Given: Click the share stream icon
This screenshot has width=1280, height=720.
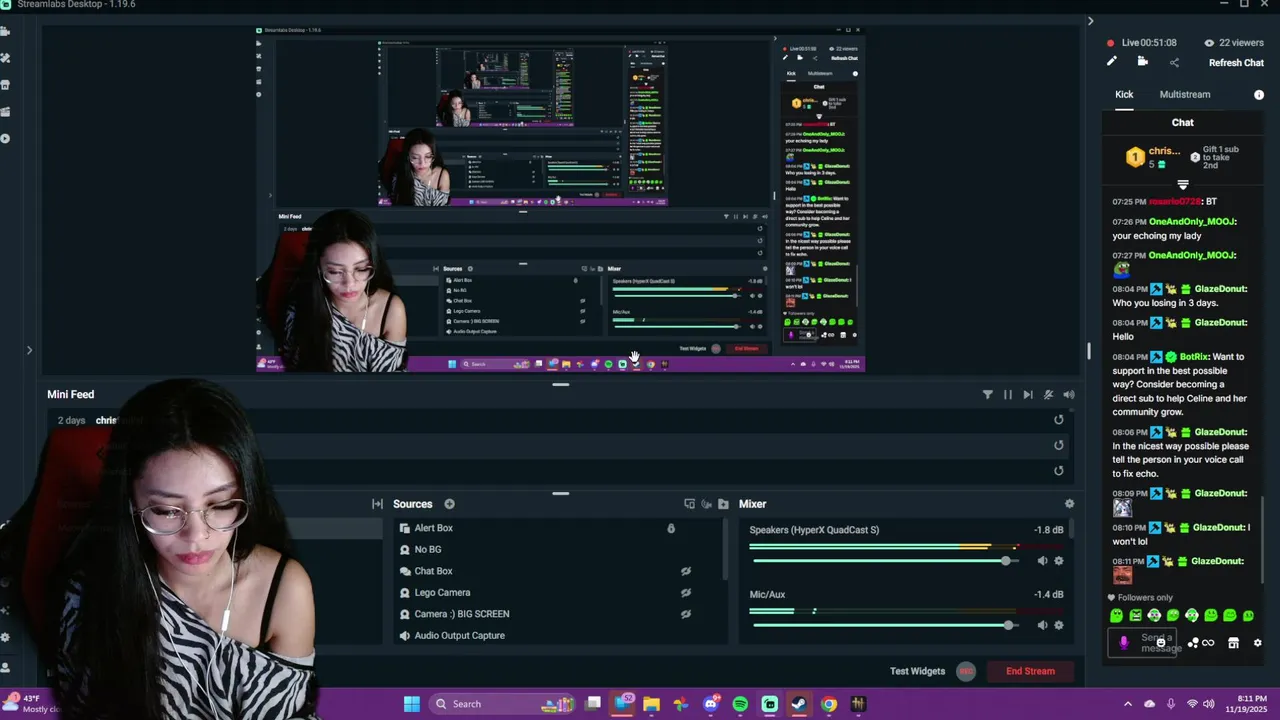Looking at the screenshot, I should 1174,62.
